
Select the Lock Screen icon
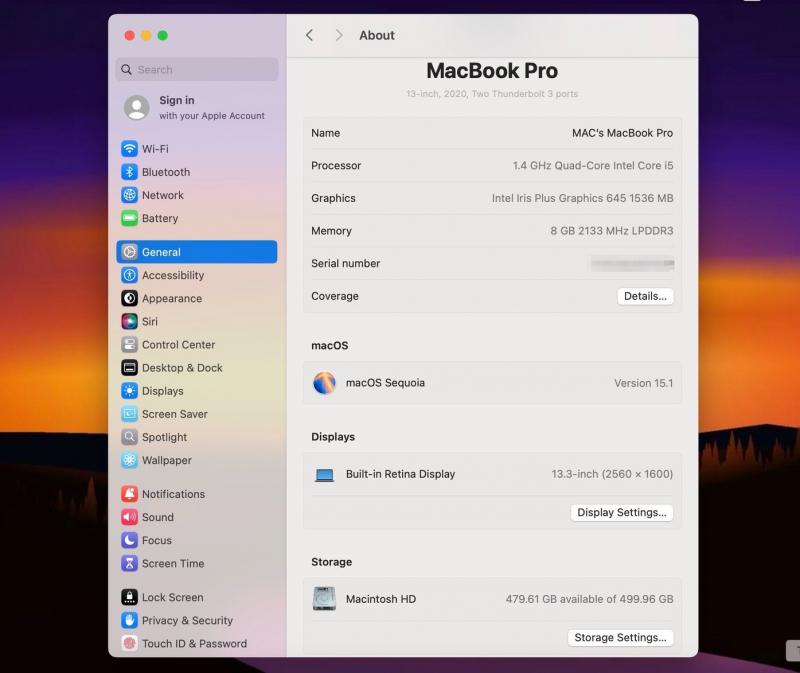(x=130, y=597)
